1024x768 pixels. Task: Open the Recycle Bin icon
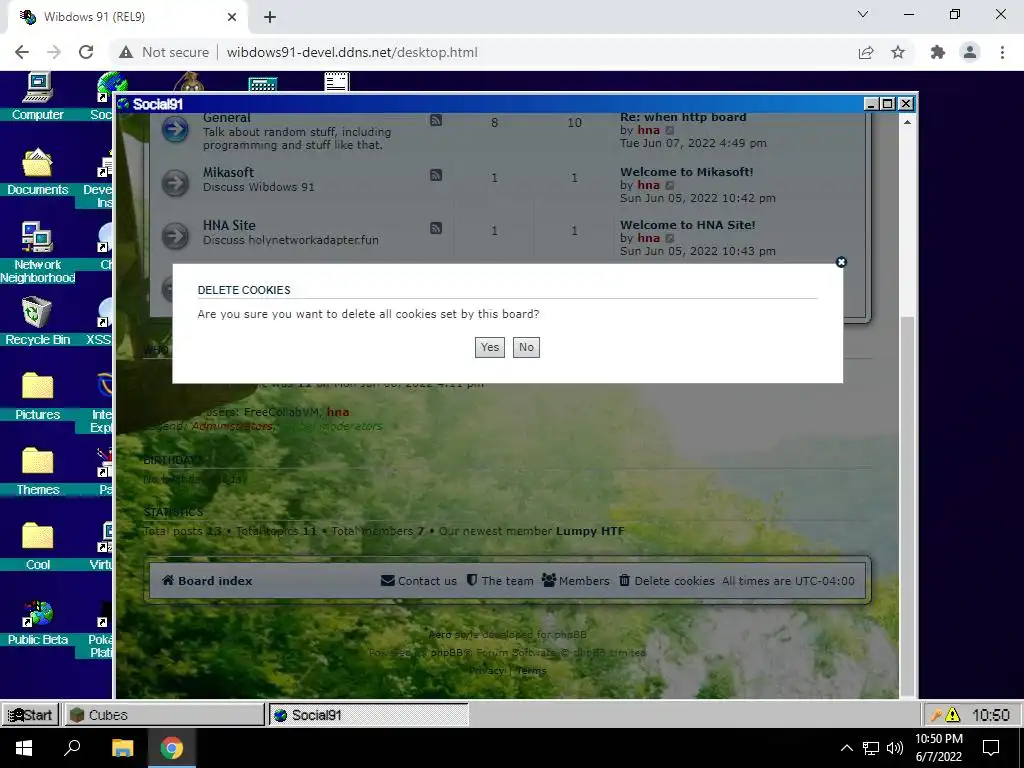(x=37, y=321)
